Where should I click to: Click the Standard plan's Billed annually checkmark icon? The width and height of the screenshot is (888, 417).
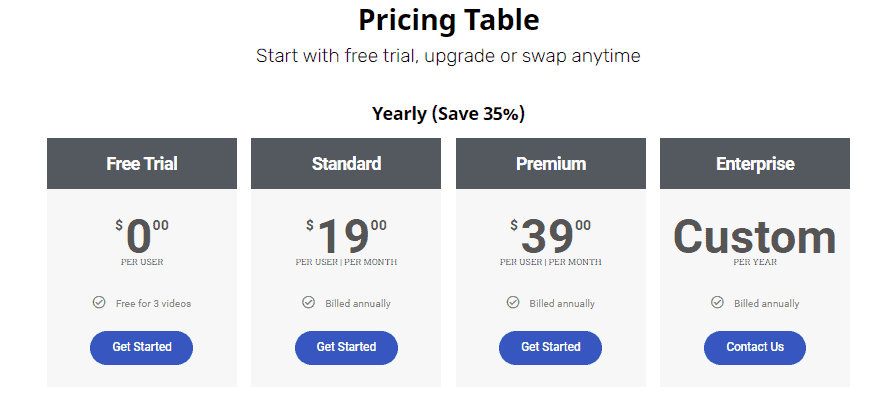(308, 302)
